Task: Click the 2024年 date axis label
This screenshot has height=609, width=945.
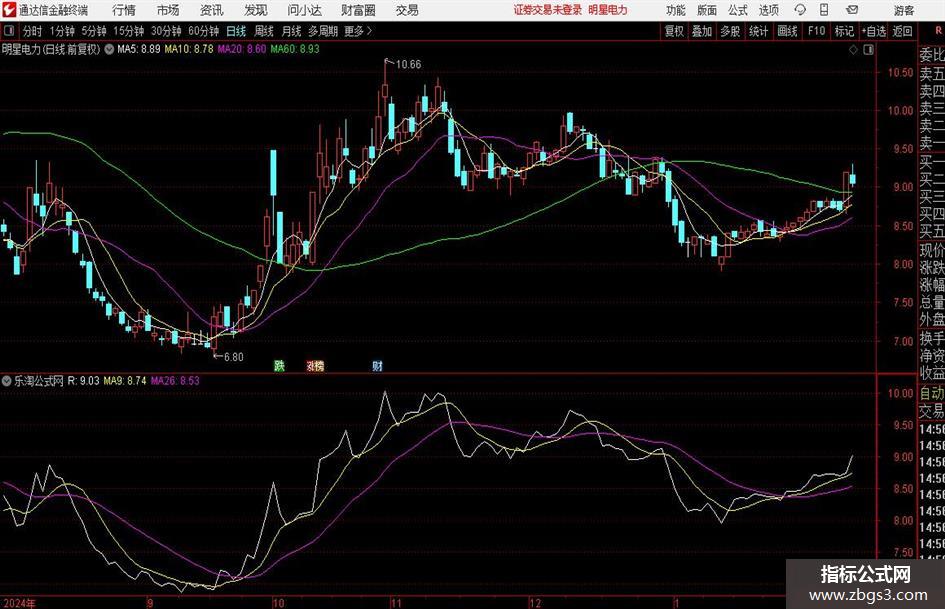Action: pos(19,602)
